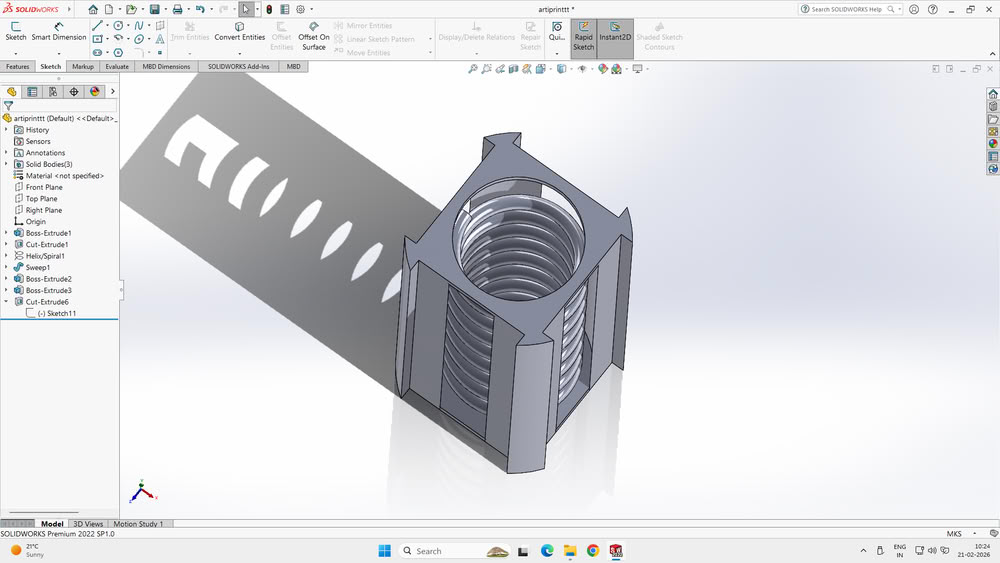Select the Ellipse sketch tool
The height and width of the screenshot is (563, 1000).
(x=139, y=39)
